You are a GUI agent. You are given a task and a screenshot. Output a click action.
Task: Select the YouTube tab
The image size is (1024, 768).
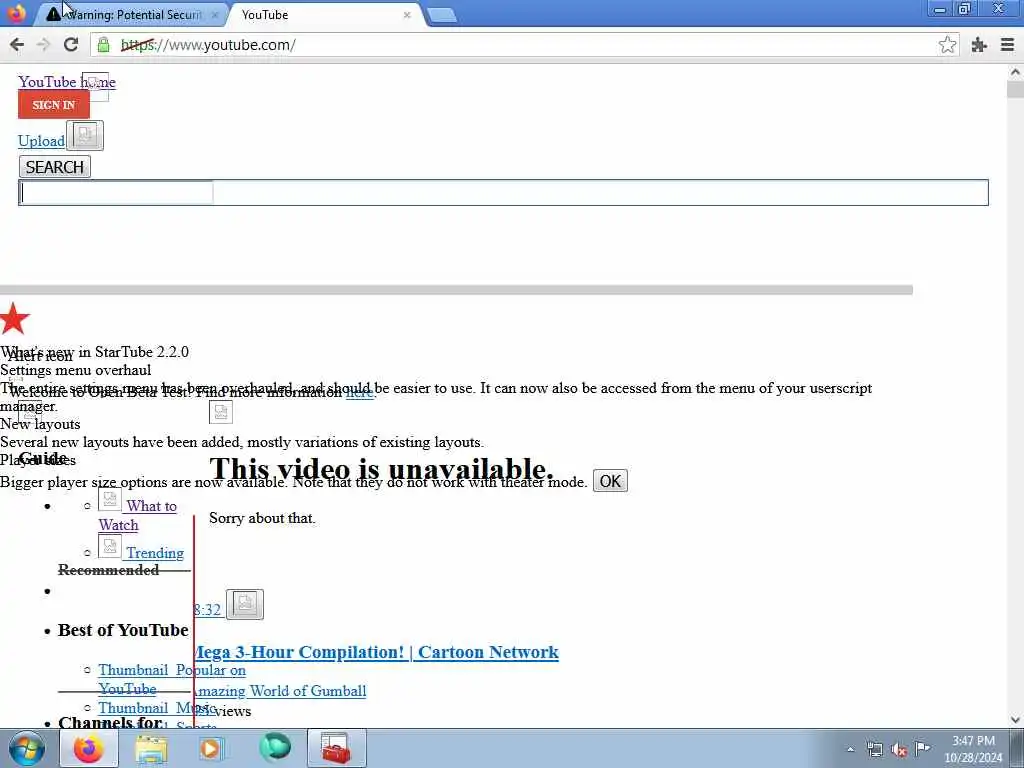tap(320, 14)
